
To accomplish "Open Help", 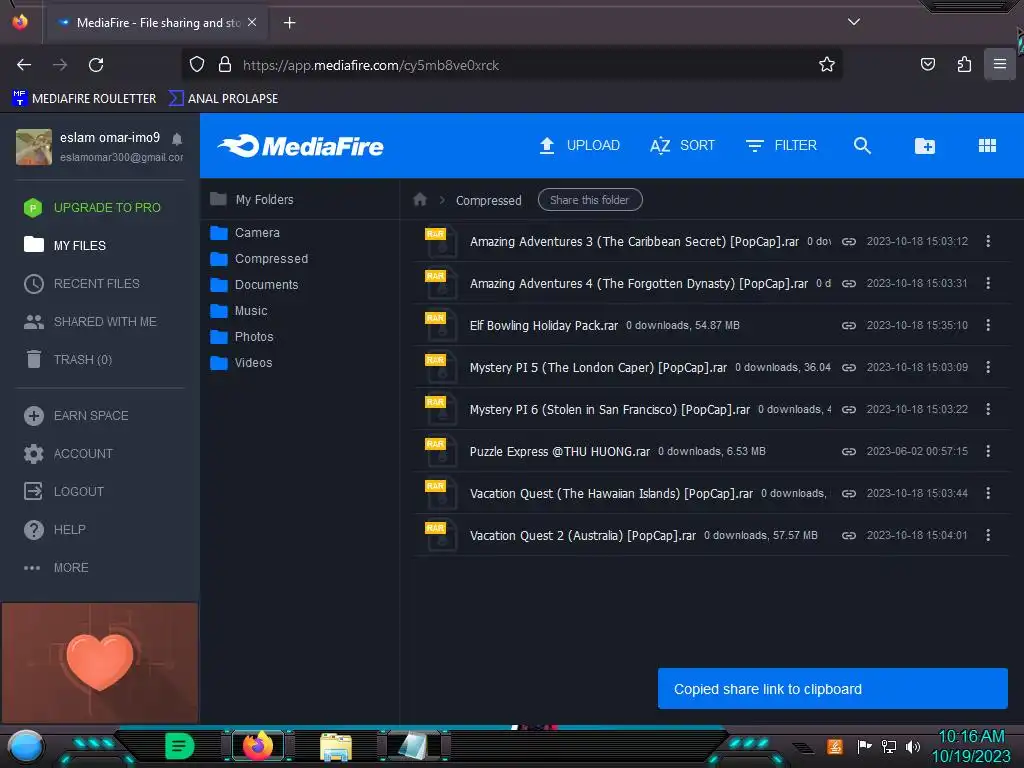I will tap(55, 530).
